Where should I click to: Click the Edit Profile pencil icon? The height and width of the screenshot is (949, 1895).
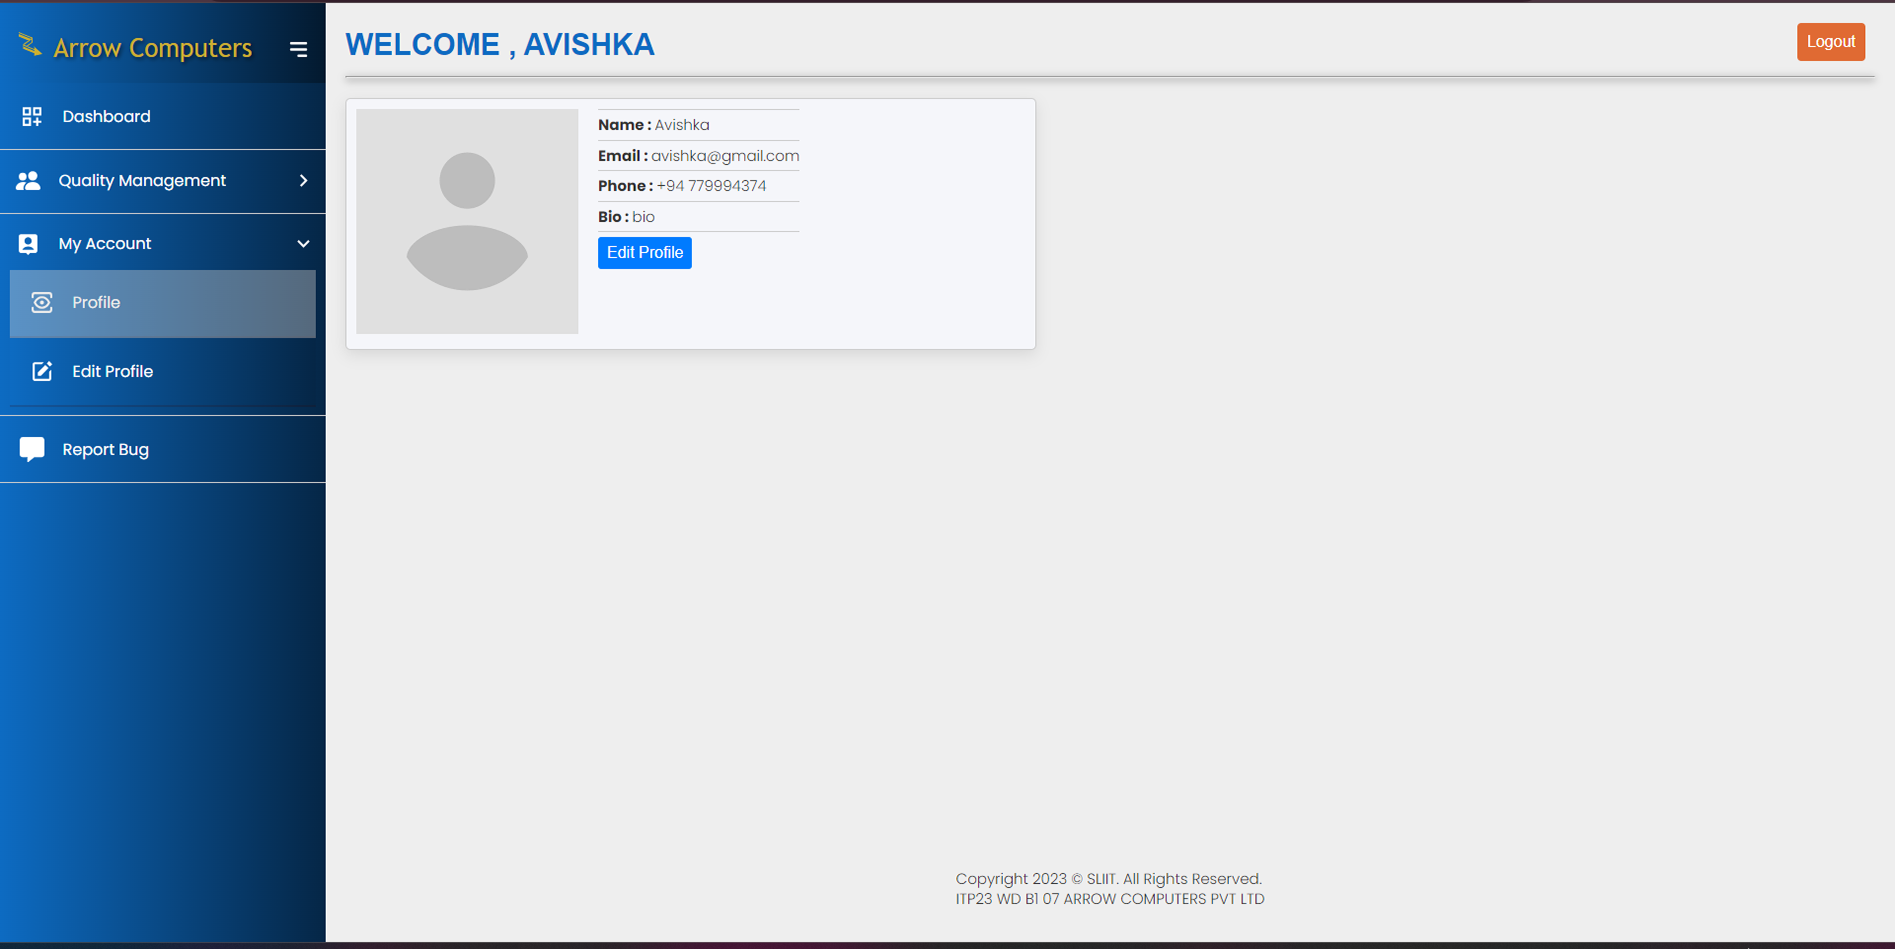42,371
